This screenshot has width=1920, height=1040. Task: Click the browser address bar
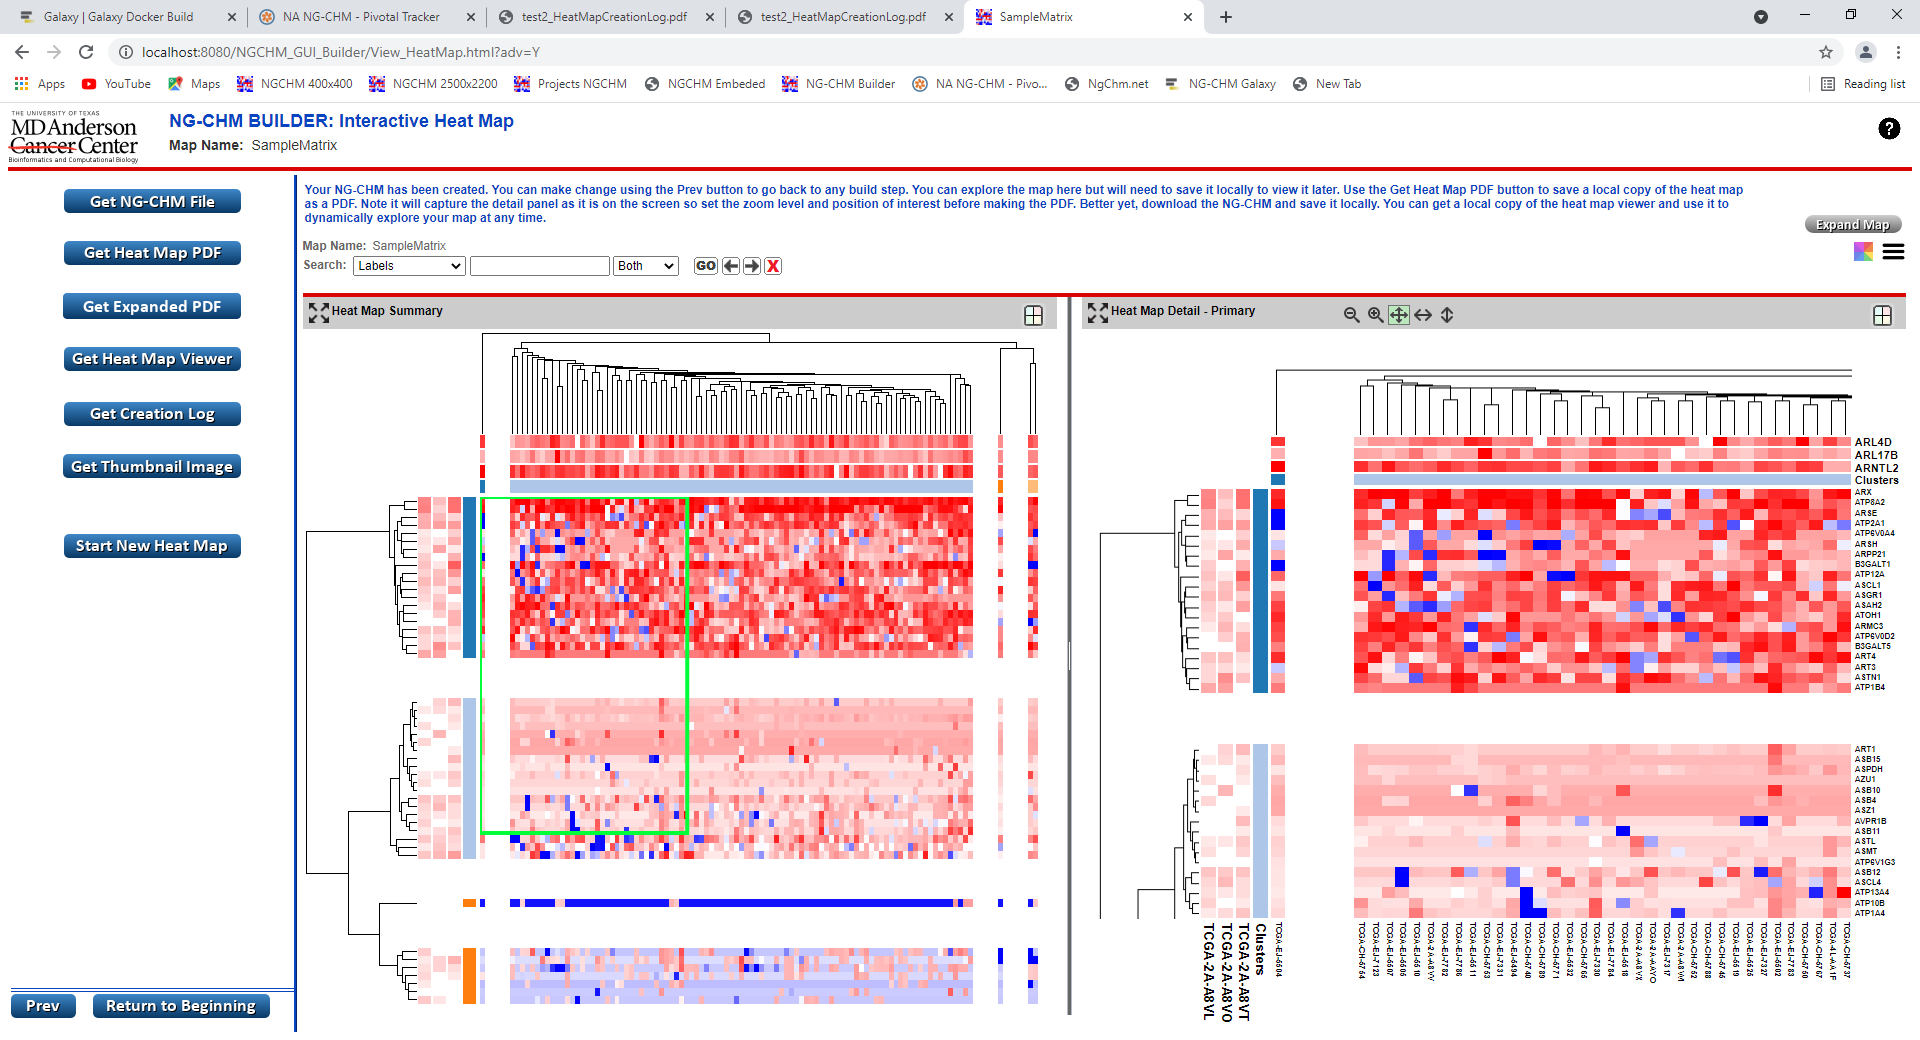960,52
